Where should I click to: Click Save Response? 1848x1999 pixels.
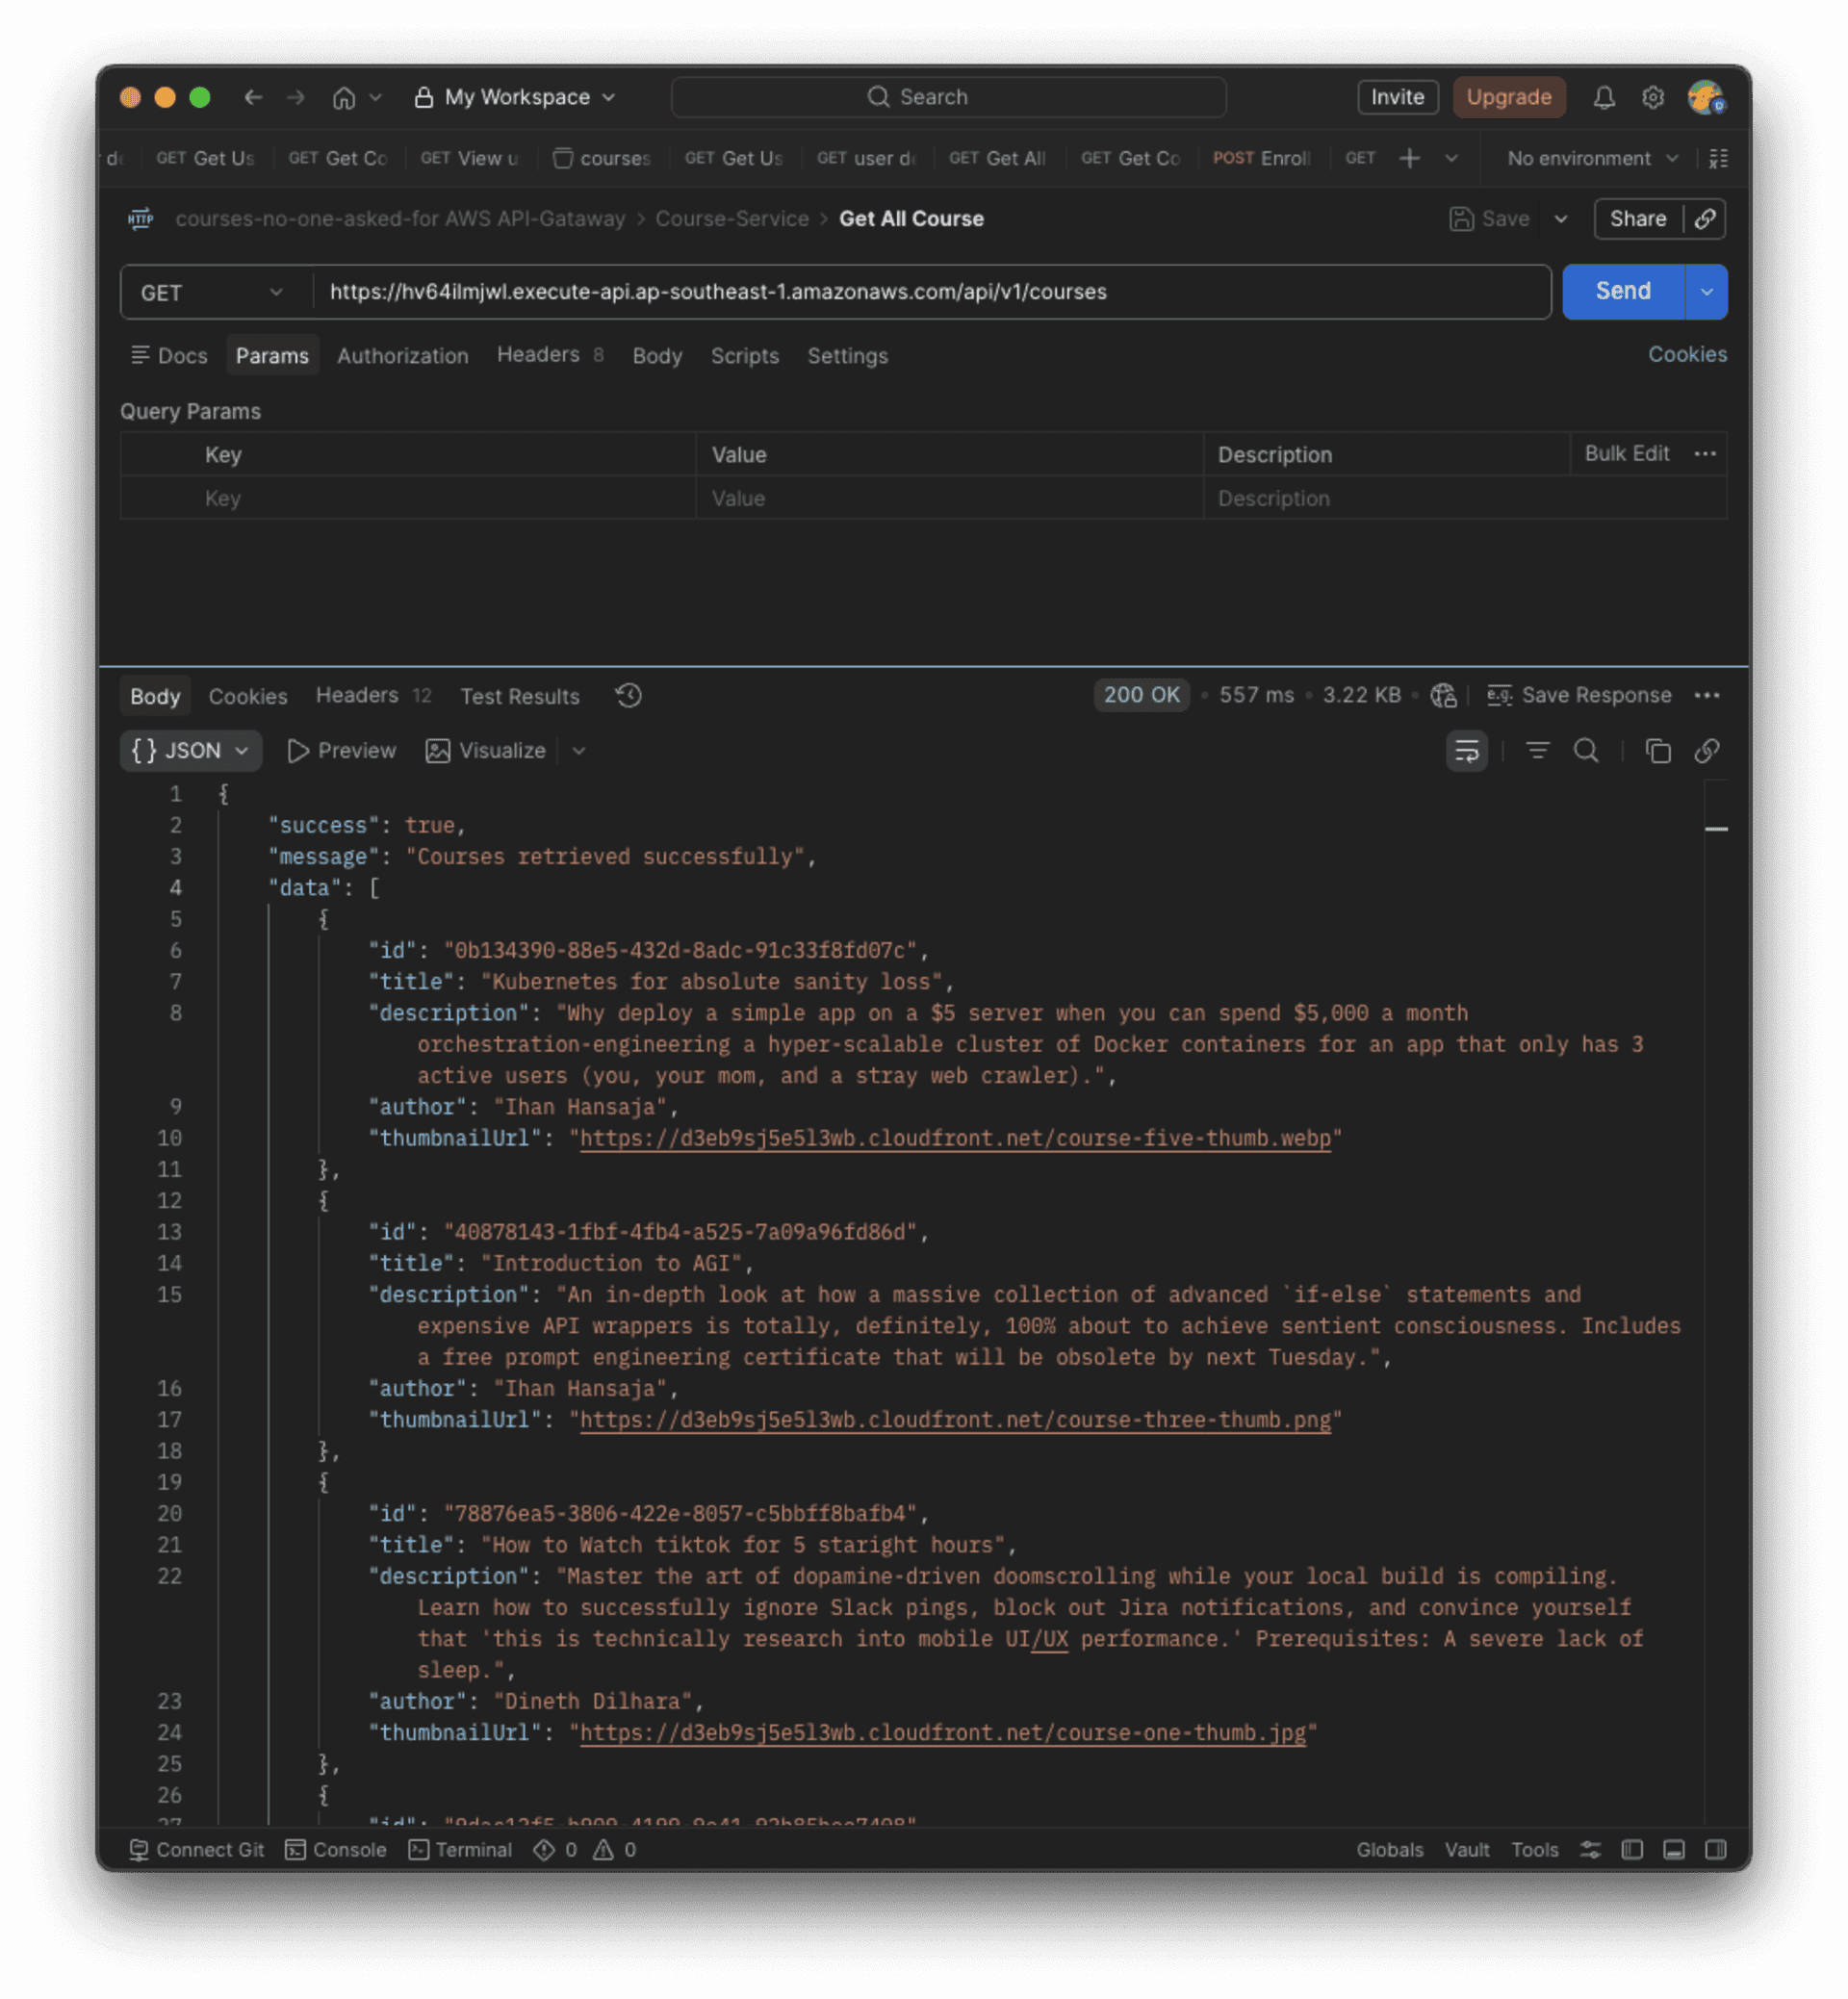(x=1580, y=695)
